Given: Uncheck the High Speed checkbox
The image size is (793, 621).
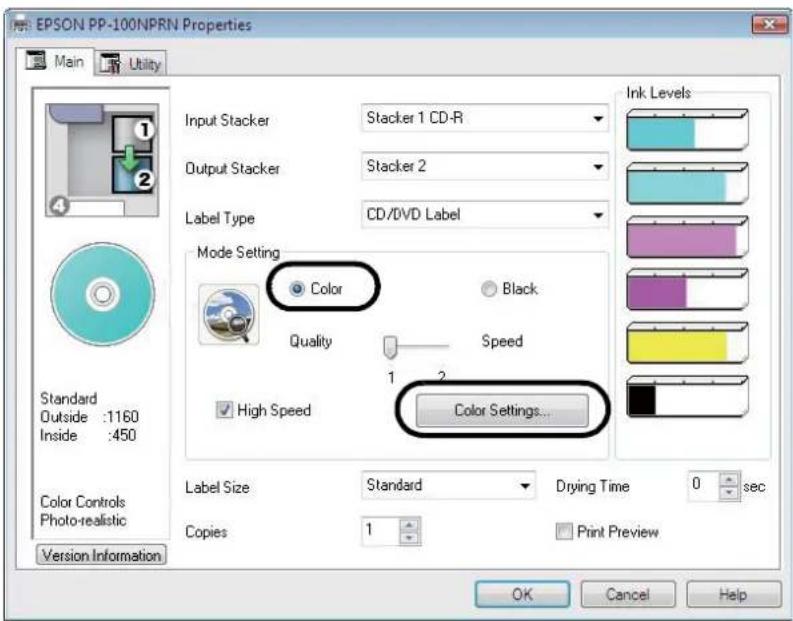Looking at the screenshot, I should (x=224, y=410).
